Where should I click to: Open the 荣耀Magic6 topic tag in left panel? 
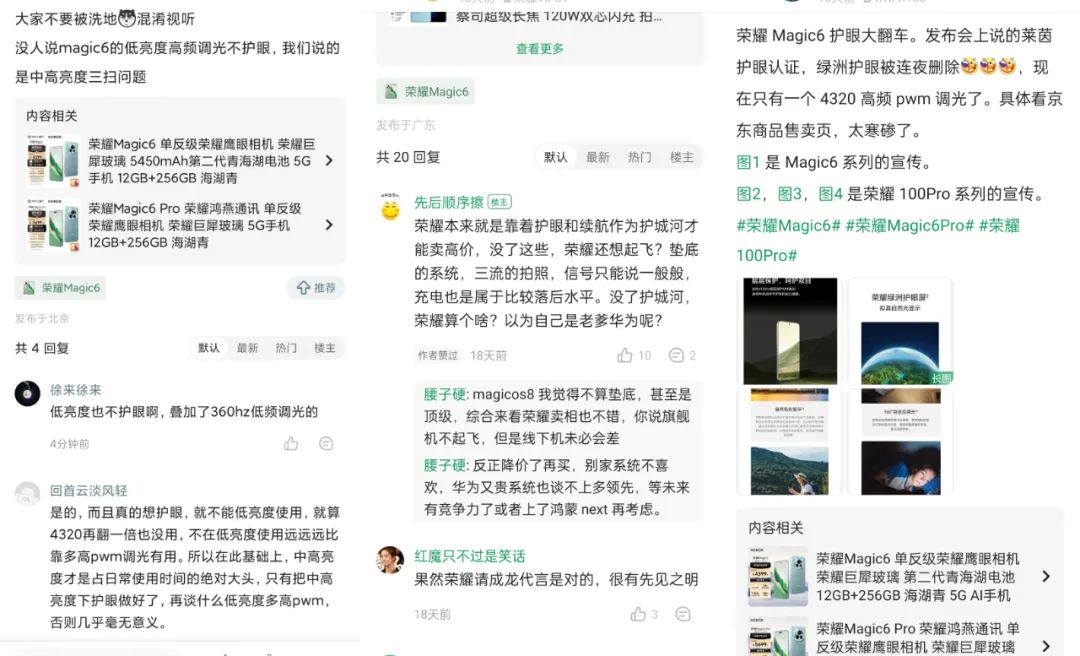(x=61, y=288)
